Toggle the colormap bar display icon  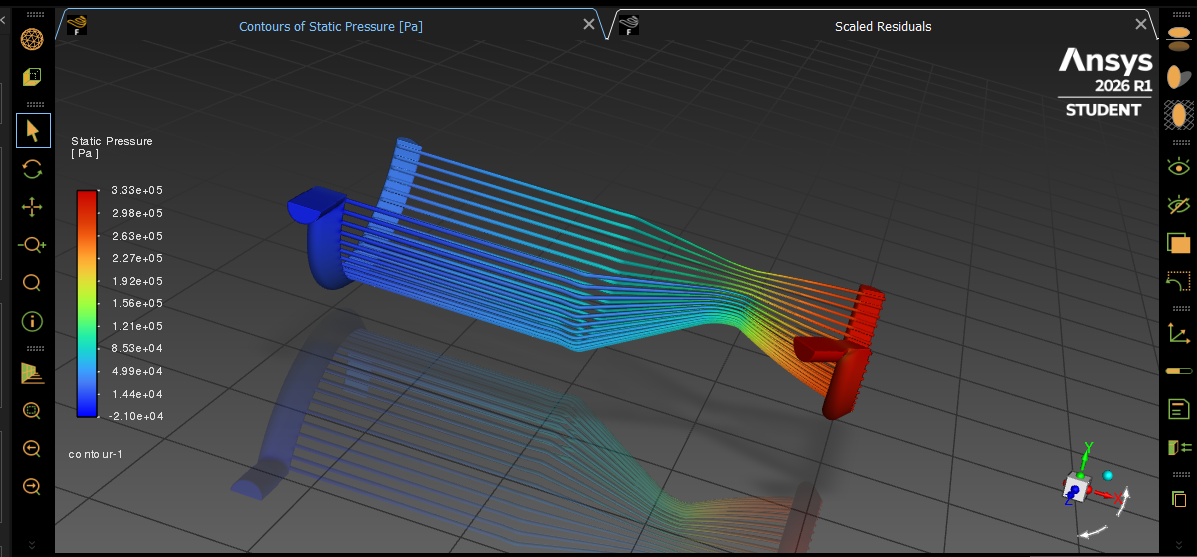coord(1179,371)
